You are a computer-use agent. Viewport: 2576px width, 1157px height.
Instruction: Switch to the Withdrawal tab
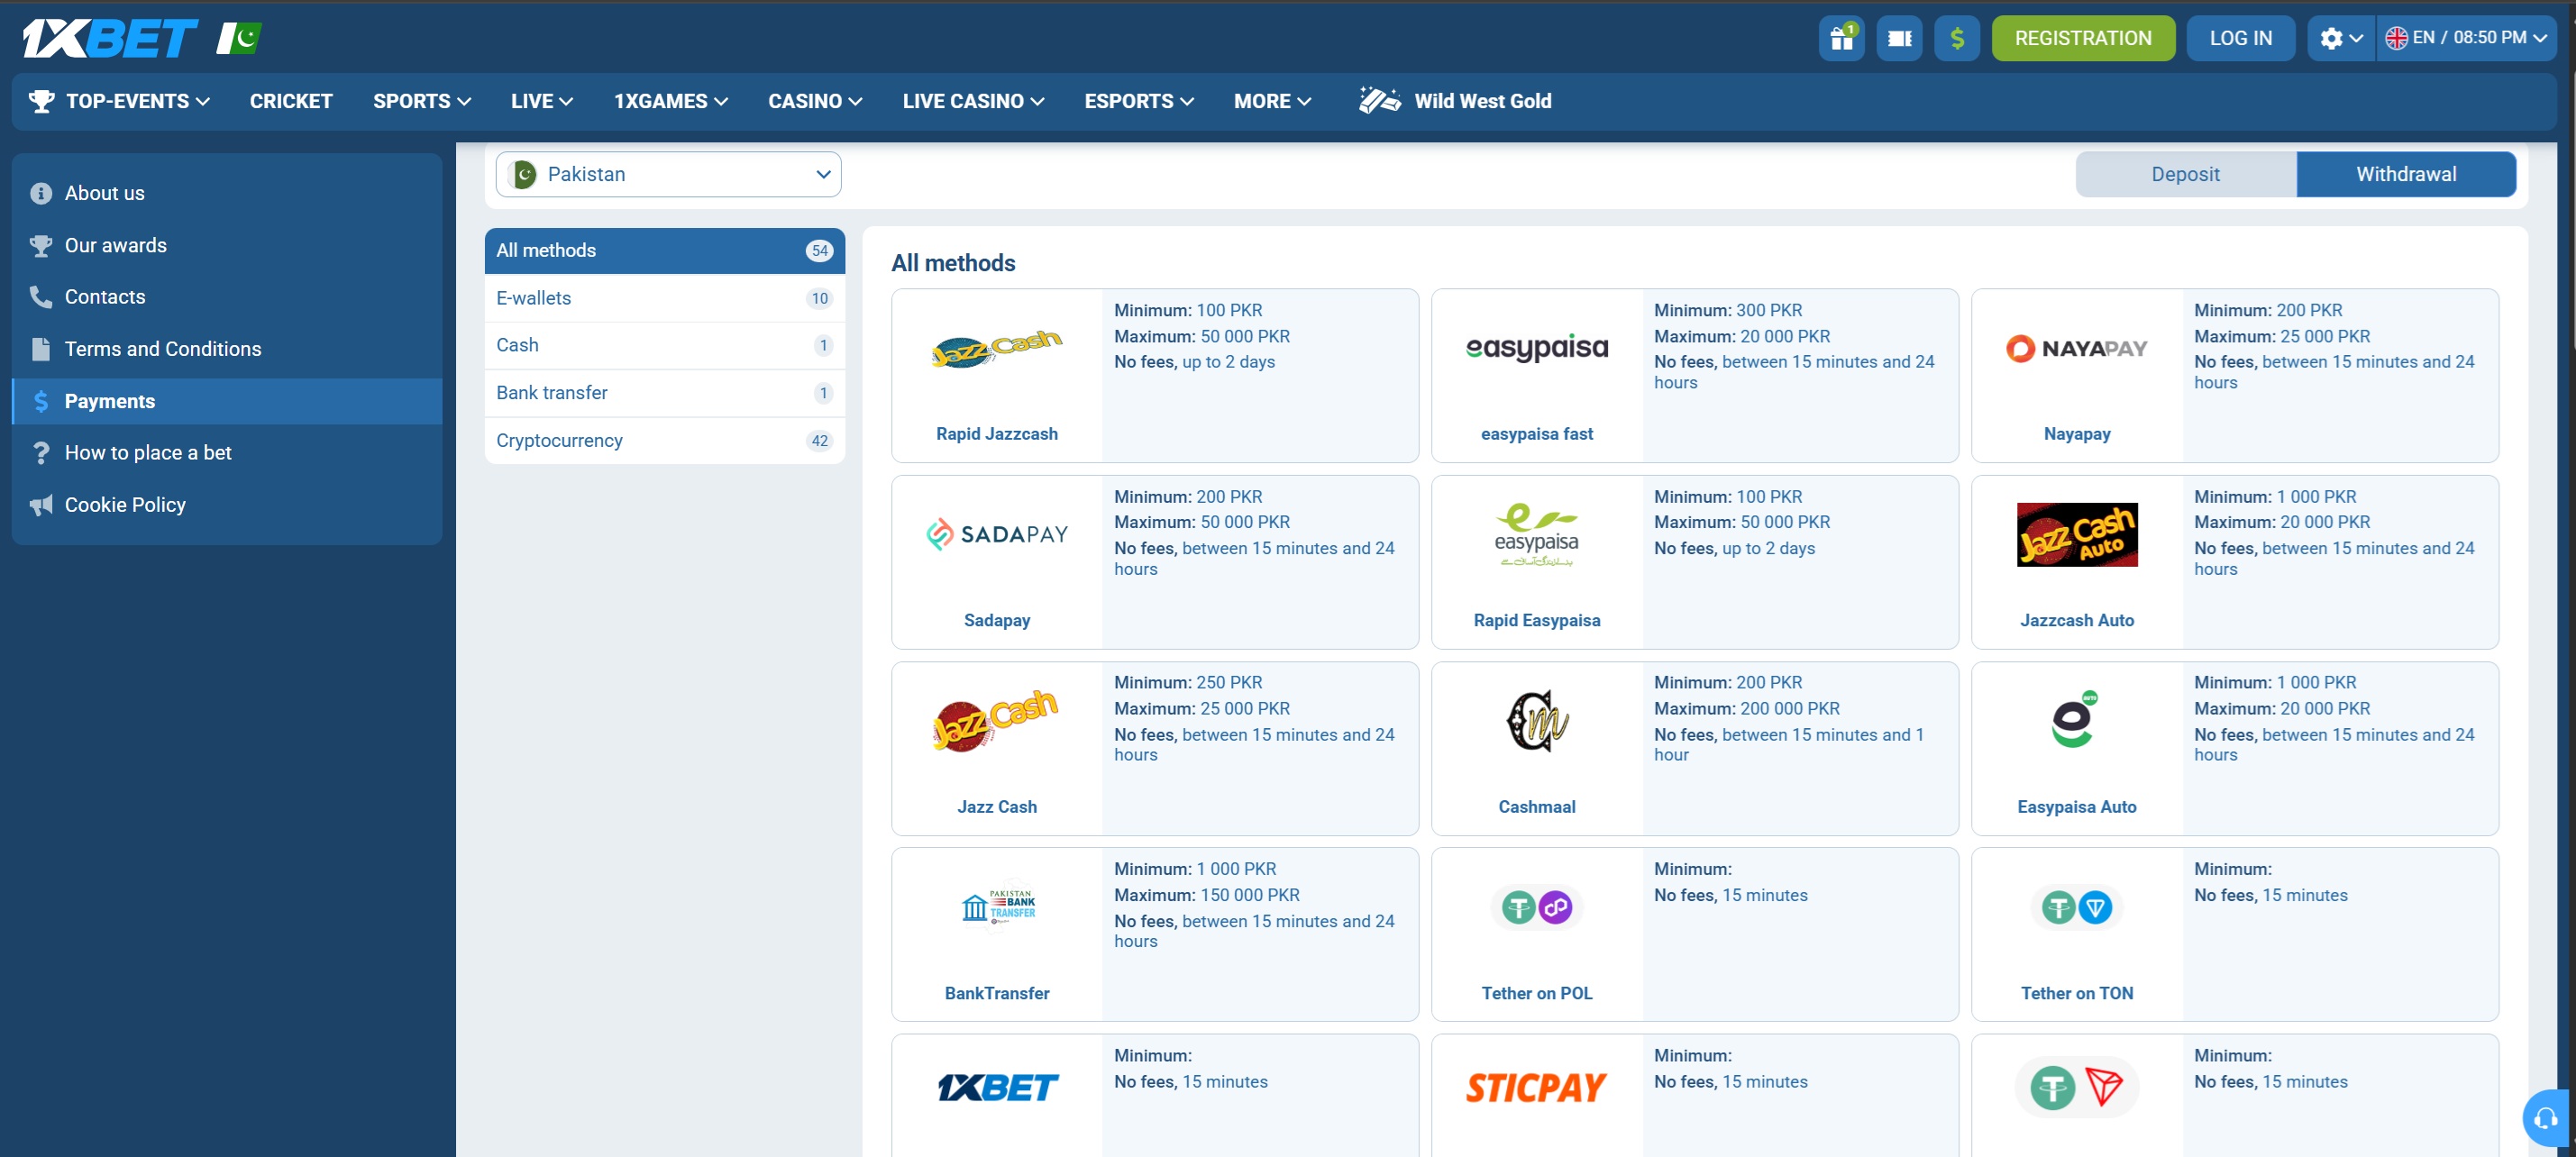pyautogui.click(x=2405, y=174)
